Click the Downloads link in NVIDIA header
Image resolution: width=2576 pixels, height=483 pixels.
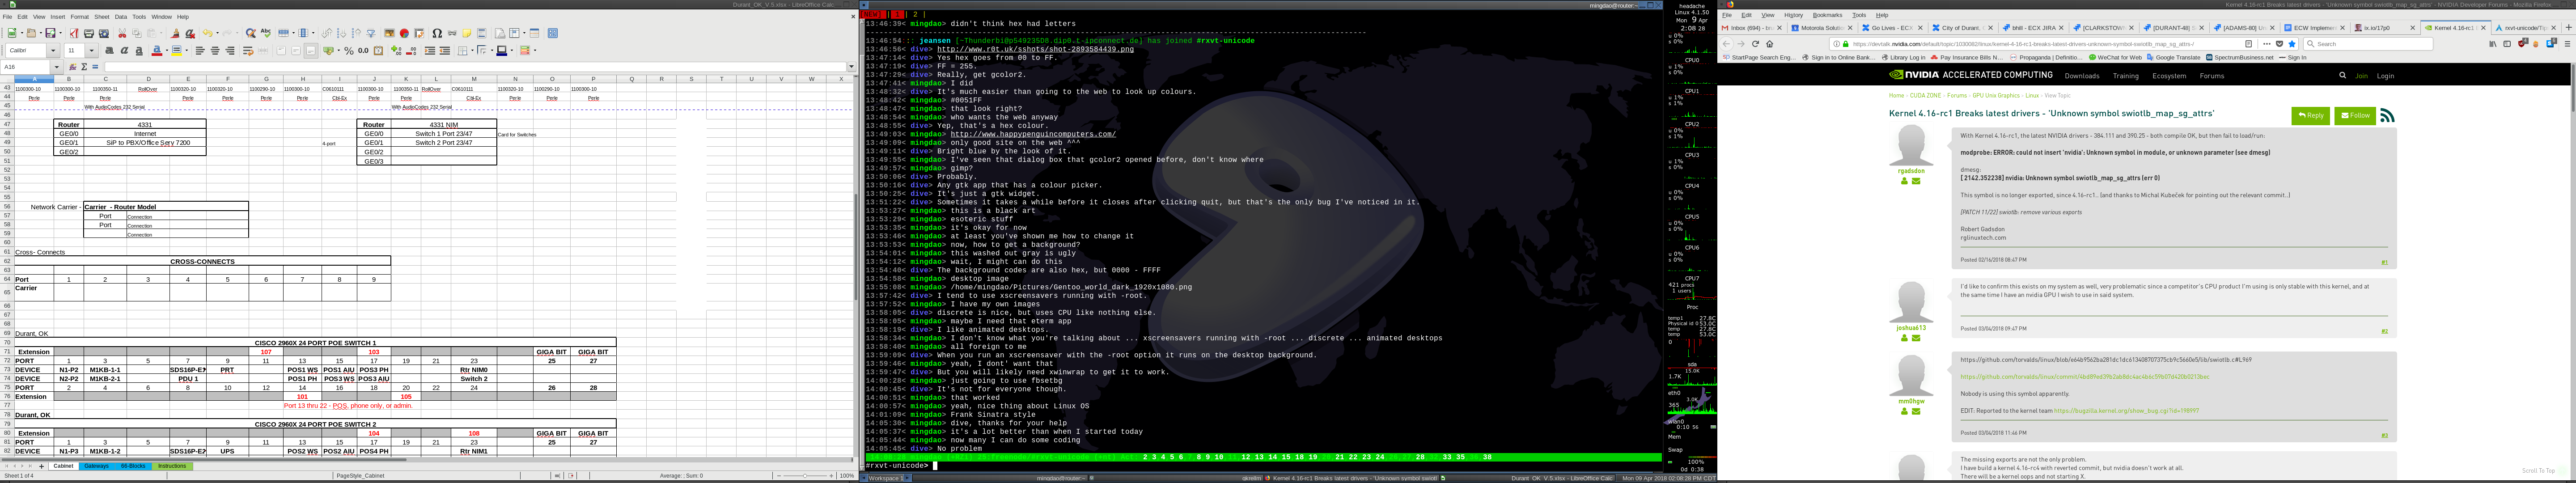(2082, 76)
